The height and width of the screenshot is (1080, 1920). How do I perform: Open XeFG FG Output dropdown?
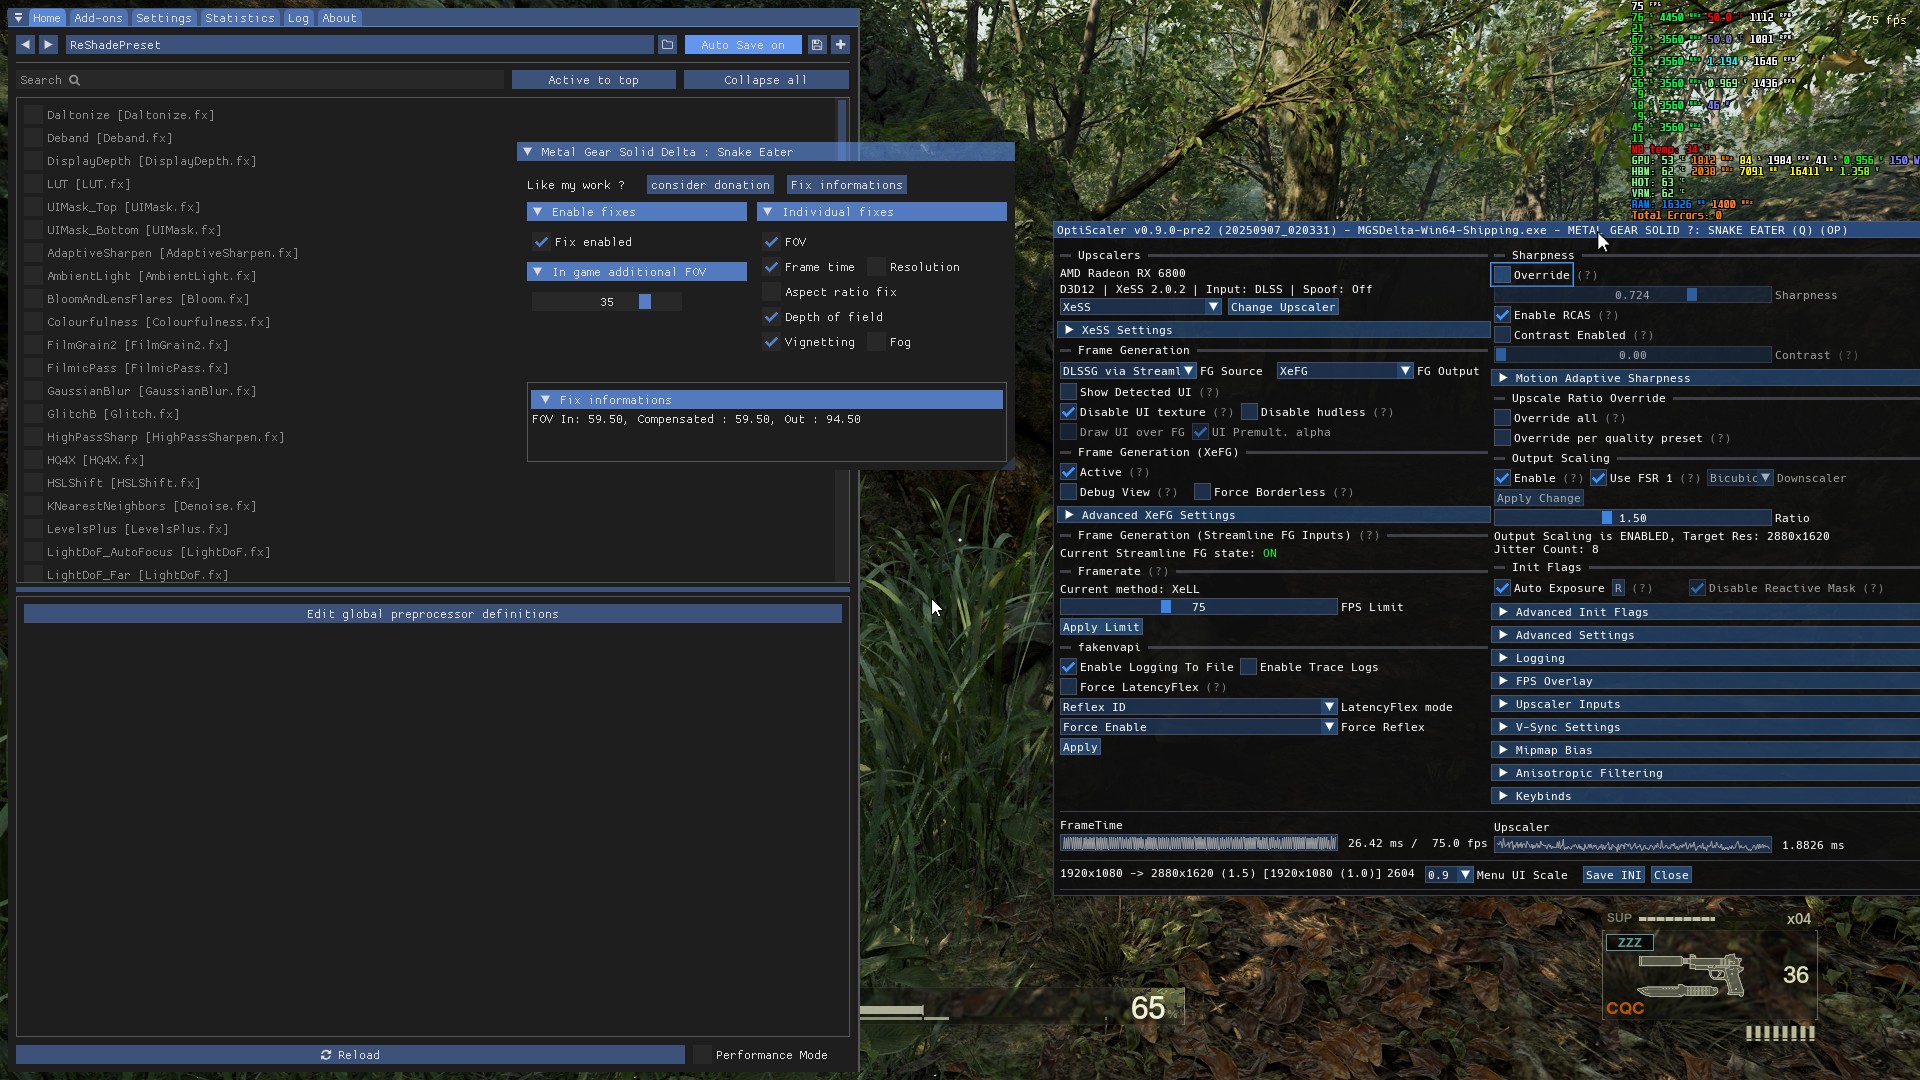(x=1345, y=371)
